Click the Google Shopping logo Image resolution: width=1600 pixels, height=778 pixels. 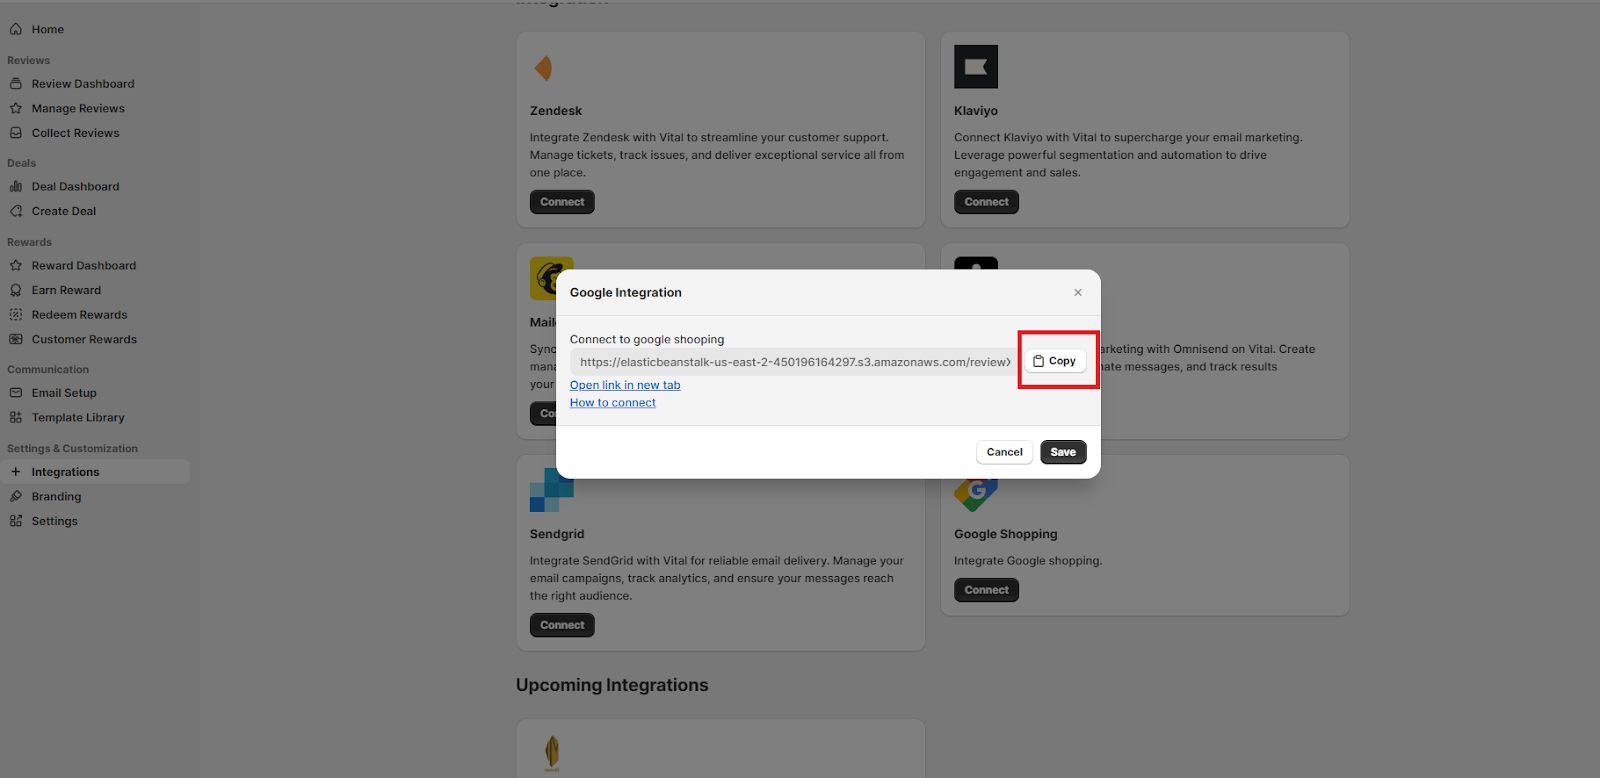click(976, 494)
